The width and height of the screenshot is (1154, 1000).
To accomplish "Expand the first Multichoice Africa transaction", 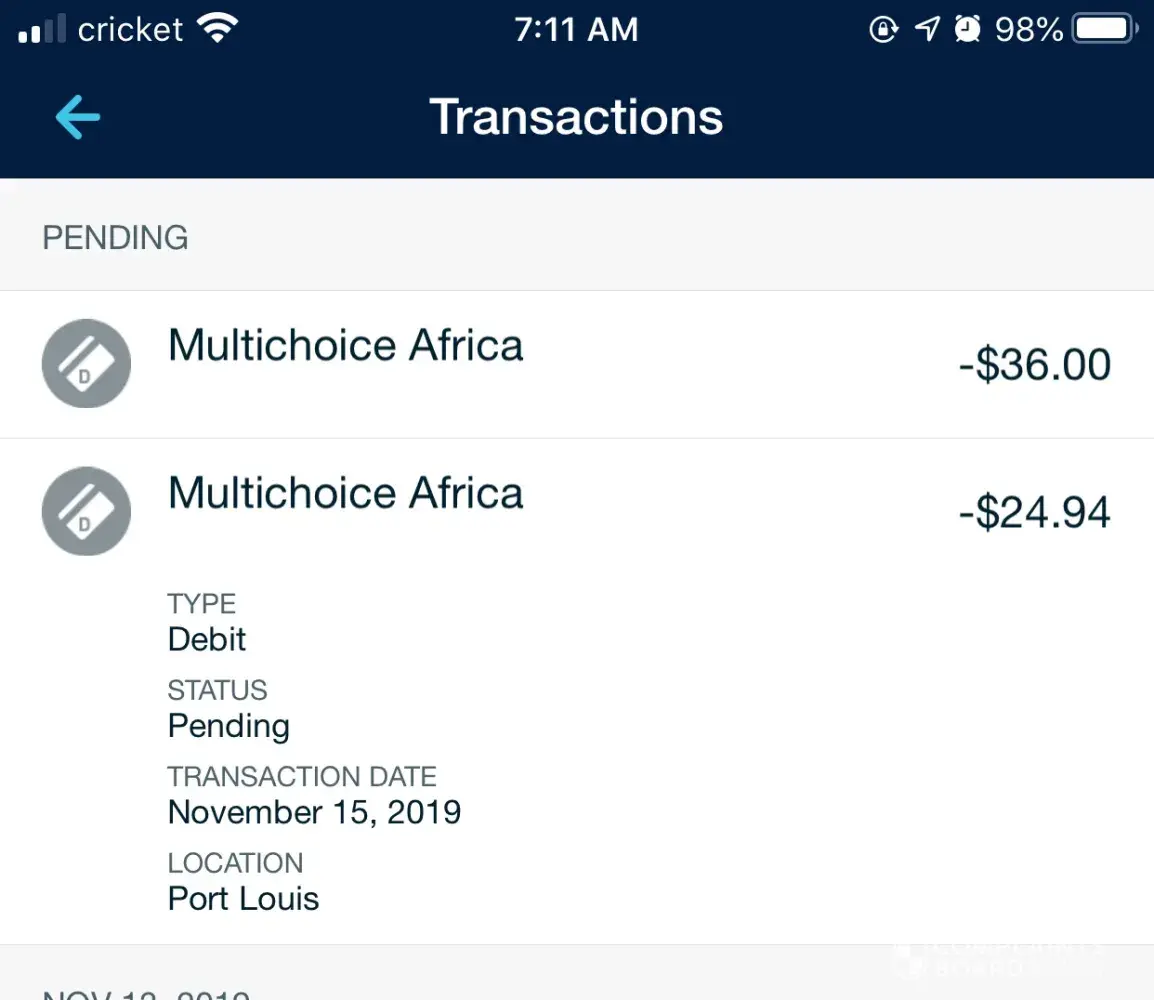I will pyautogui.click(x=346, y=346).
